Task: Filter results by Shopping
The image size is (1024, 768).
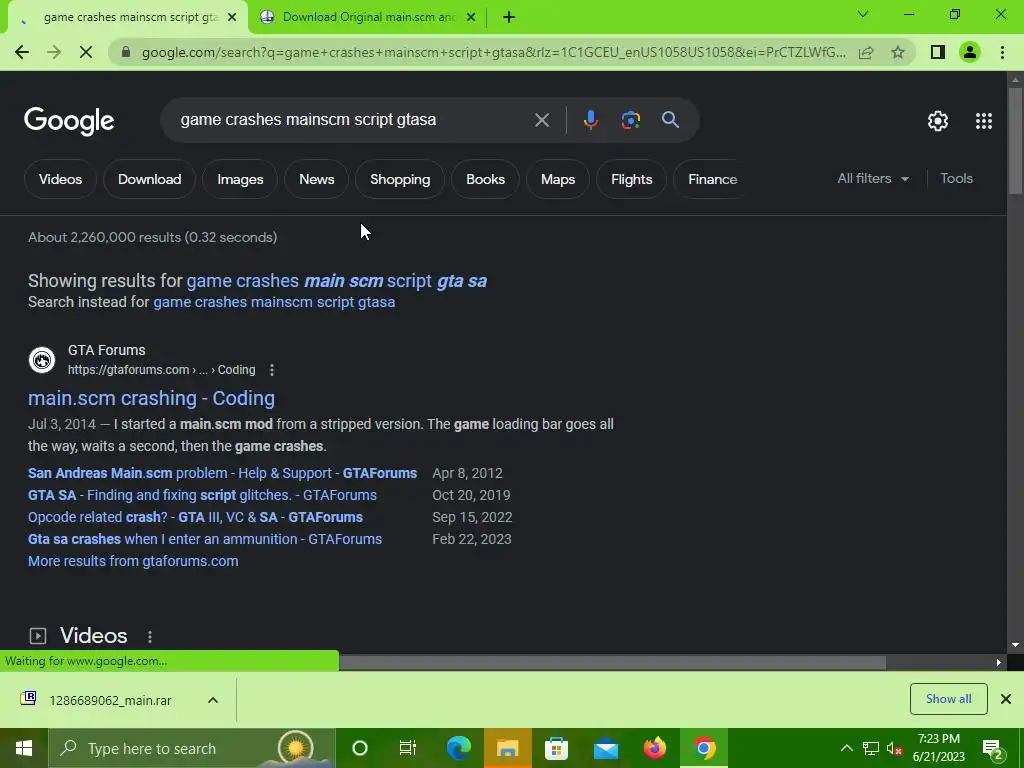Action: point(400,179)
